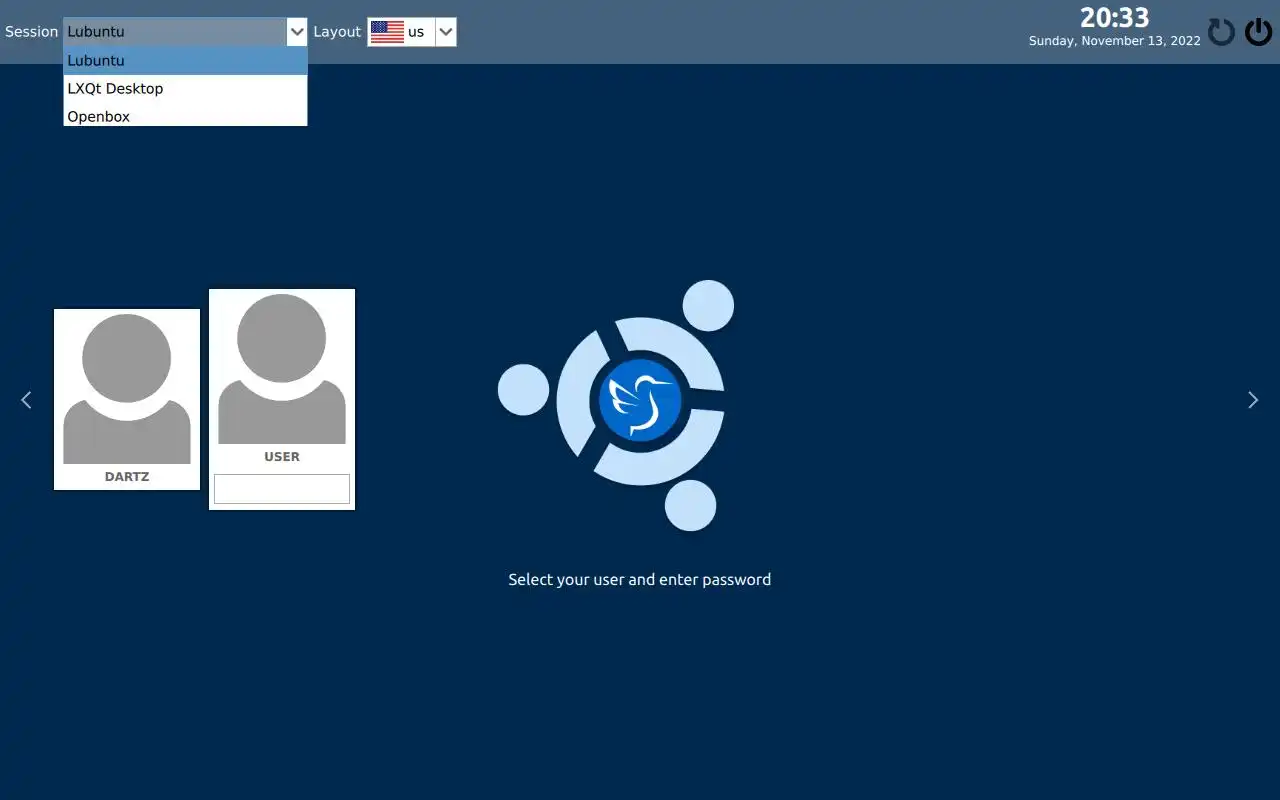Image resolution: width=1280 pixels, height=800 pixels.
Task: Focus the password field under USER
Action: click(282, 489)
